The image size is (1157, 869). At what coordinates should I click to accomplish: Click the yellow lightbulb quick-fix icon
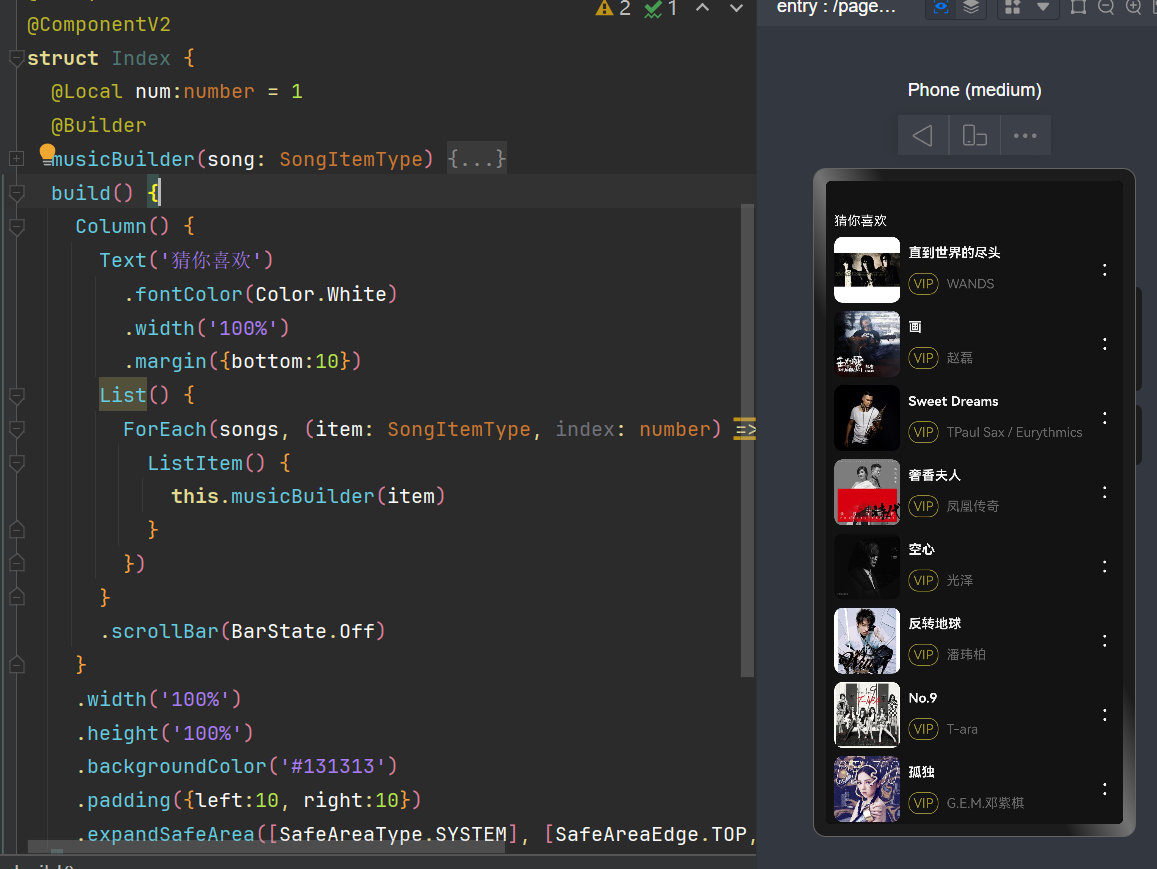[47, 152]
